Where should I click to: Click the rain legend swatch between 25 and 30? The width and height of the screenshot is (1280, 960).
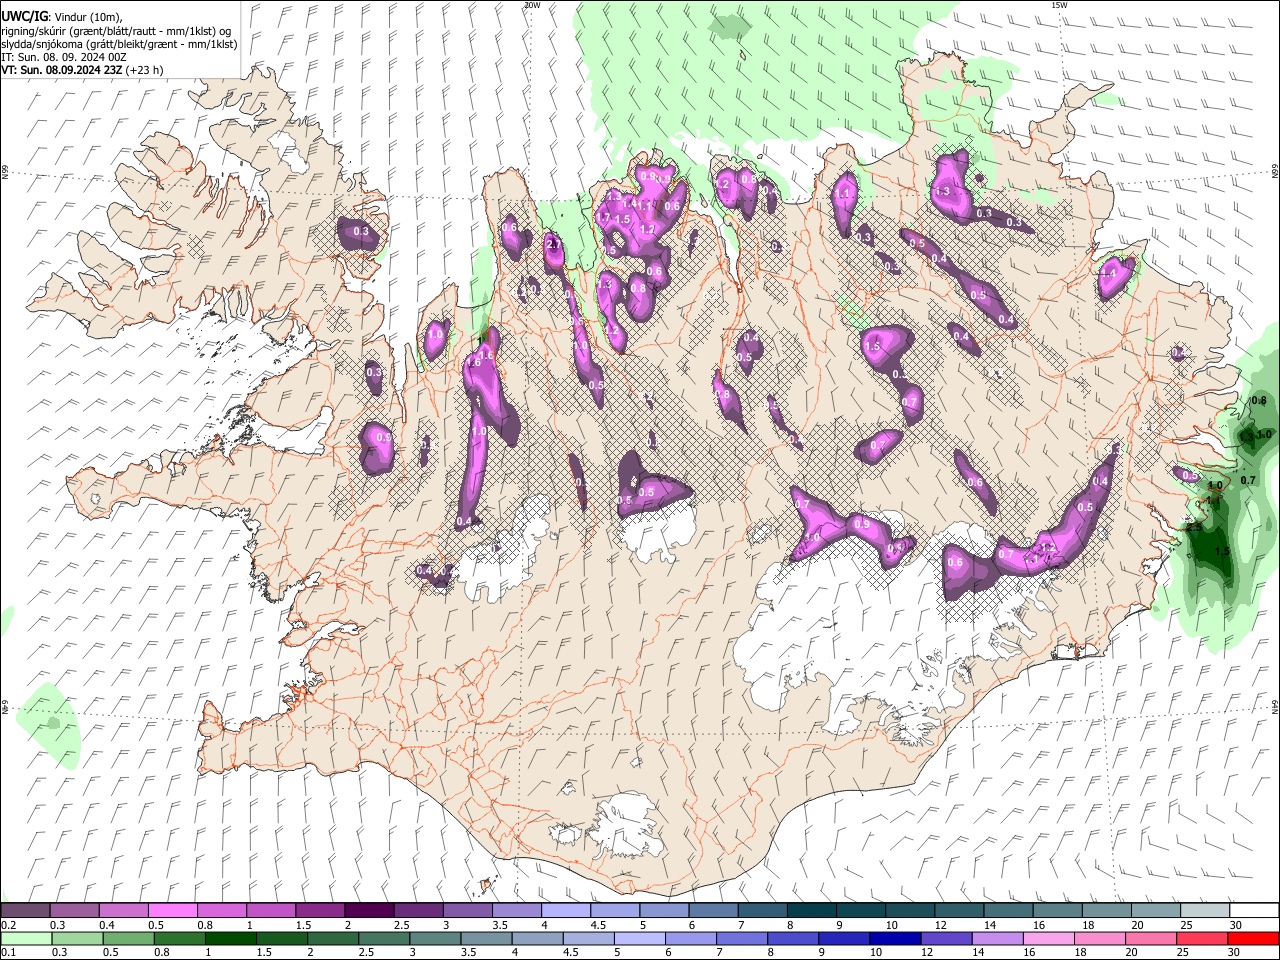coord(1204,938)
